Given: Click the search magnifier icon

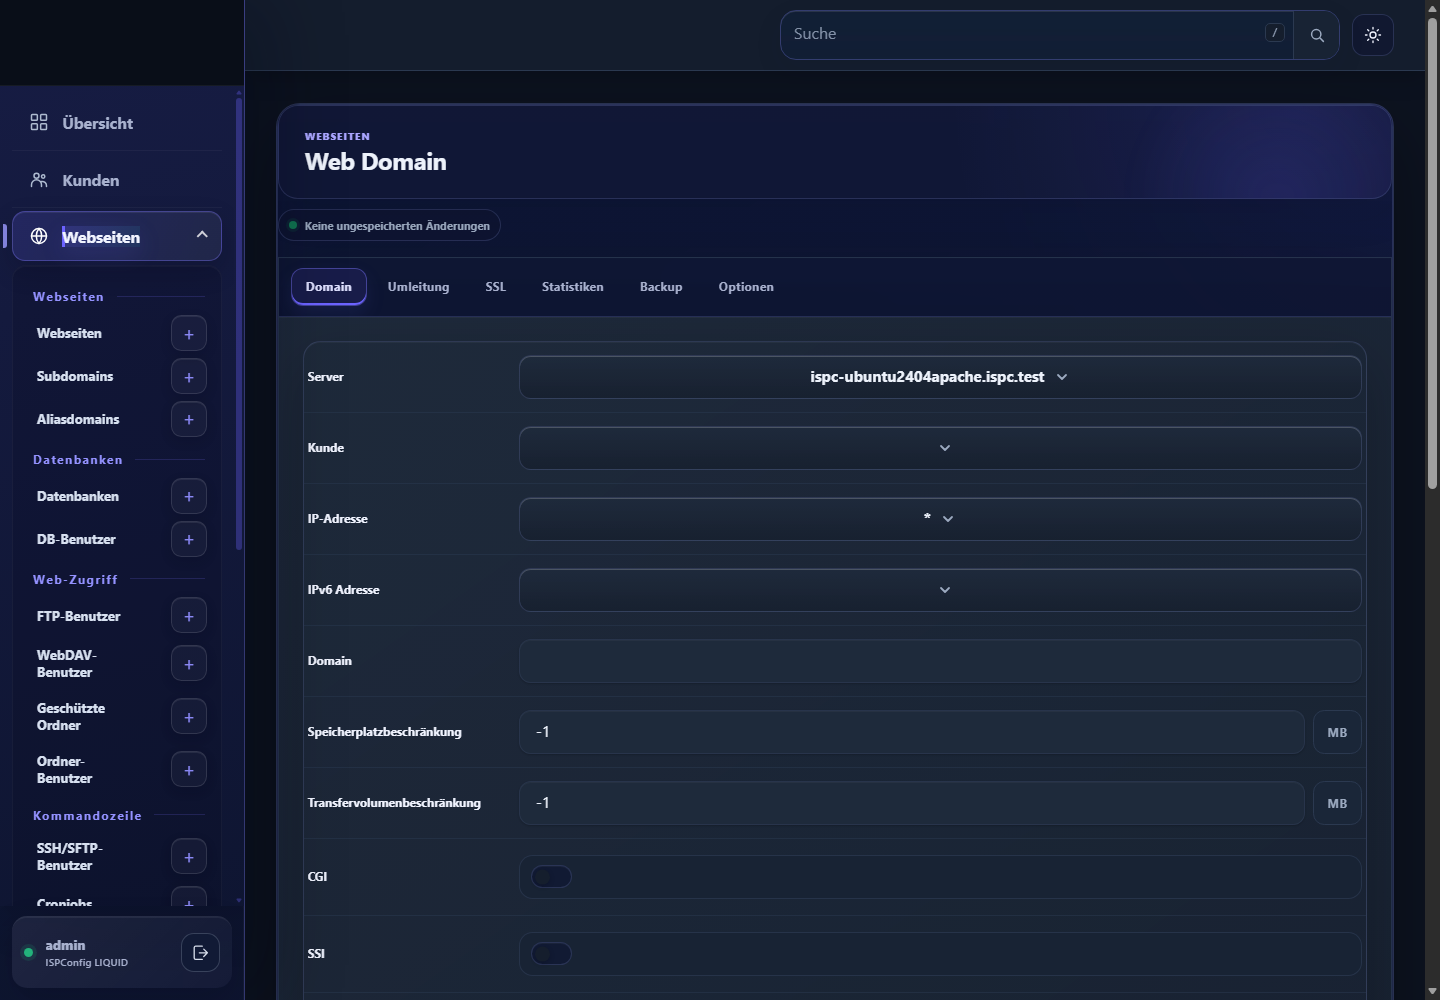Looking at the screenshot, I should pyautogui.click(x=1317, y=35).
